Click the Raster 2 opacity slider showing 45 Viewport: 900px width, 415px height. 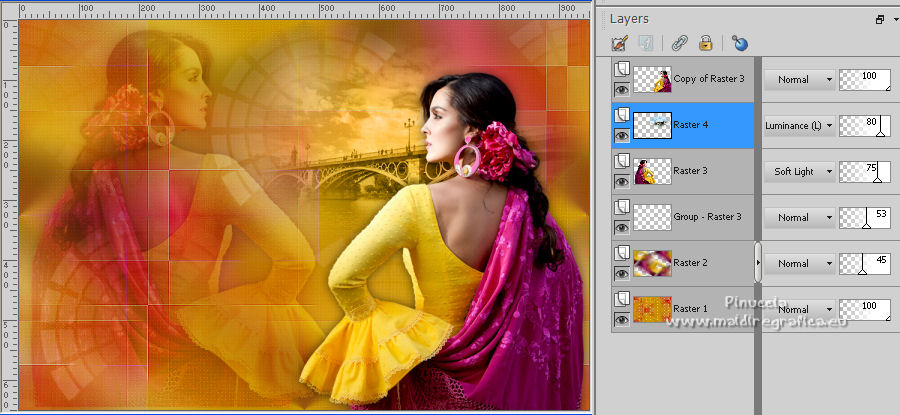click(865, 263)
